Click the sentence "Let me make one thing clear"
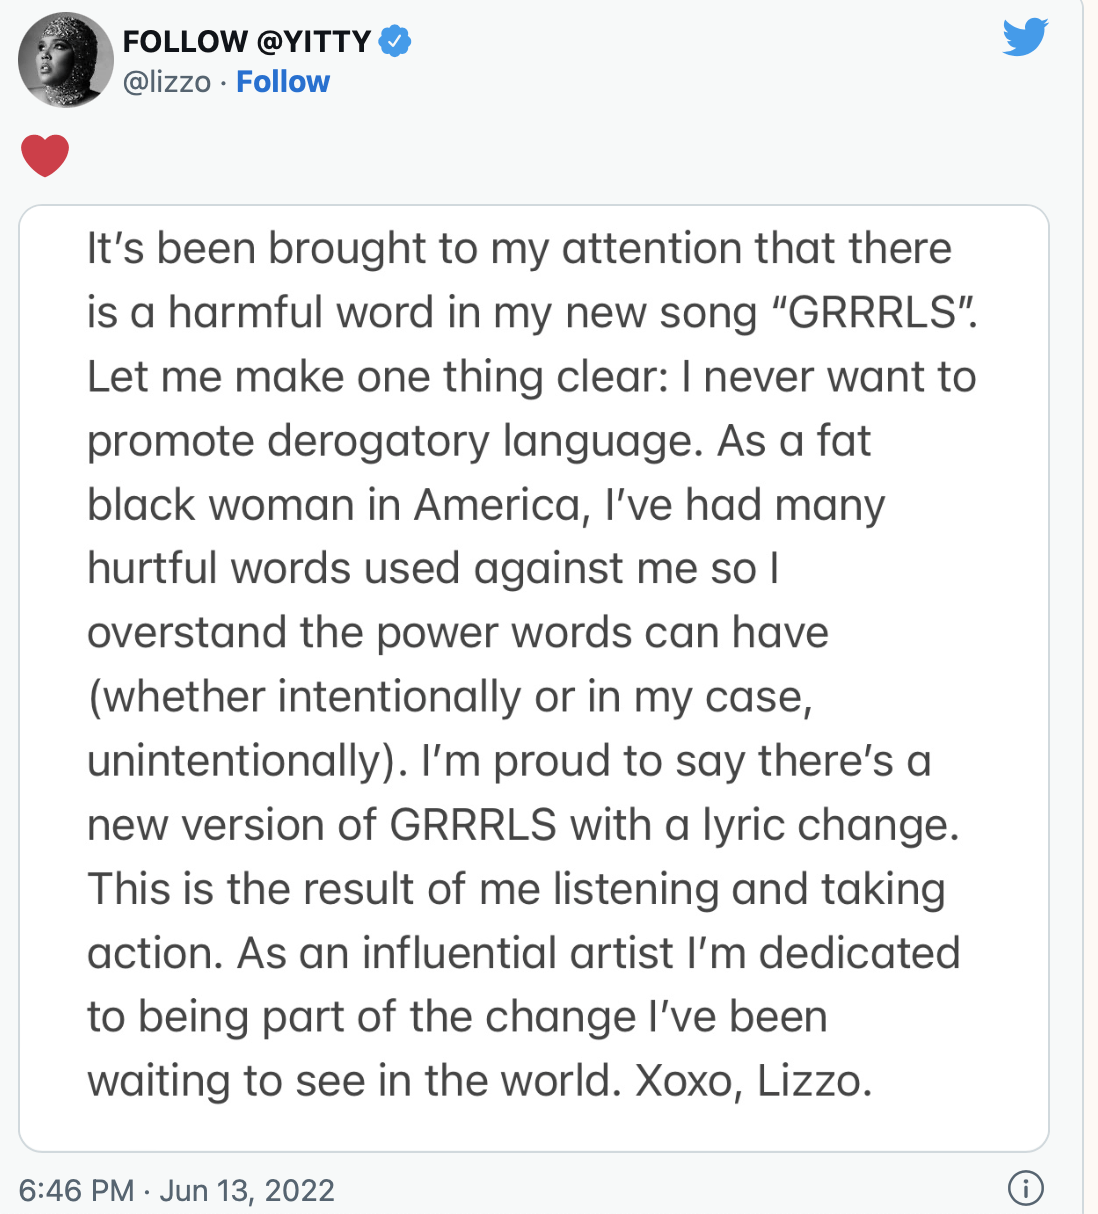This screenshot has width=1098, height=1214. pos(377,377)
